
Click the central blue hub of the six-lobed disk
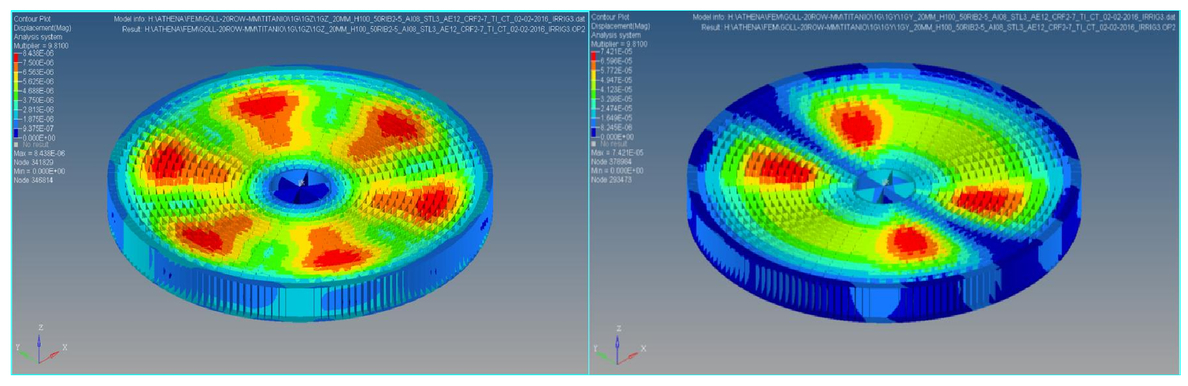coord(302,184)
